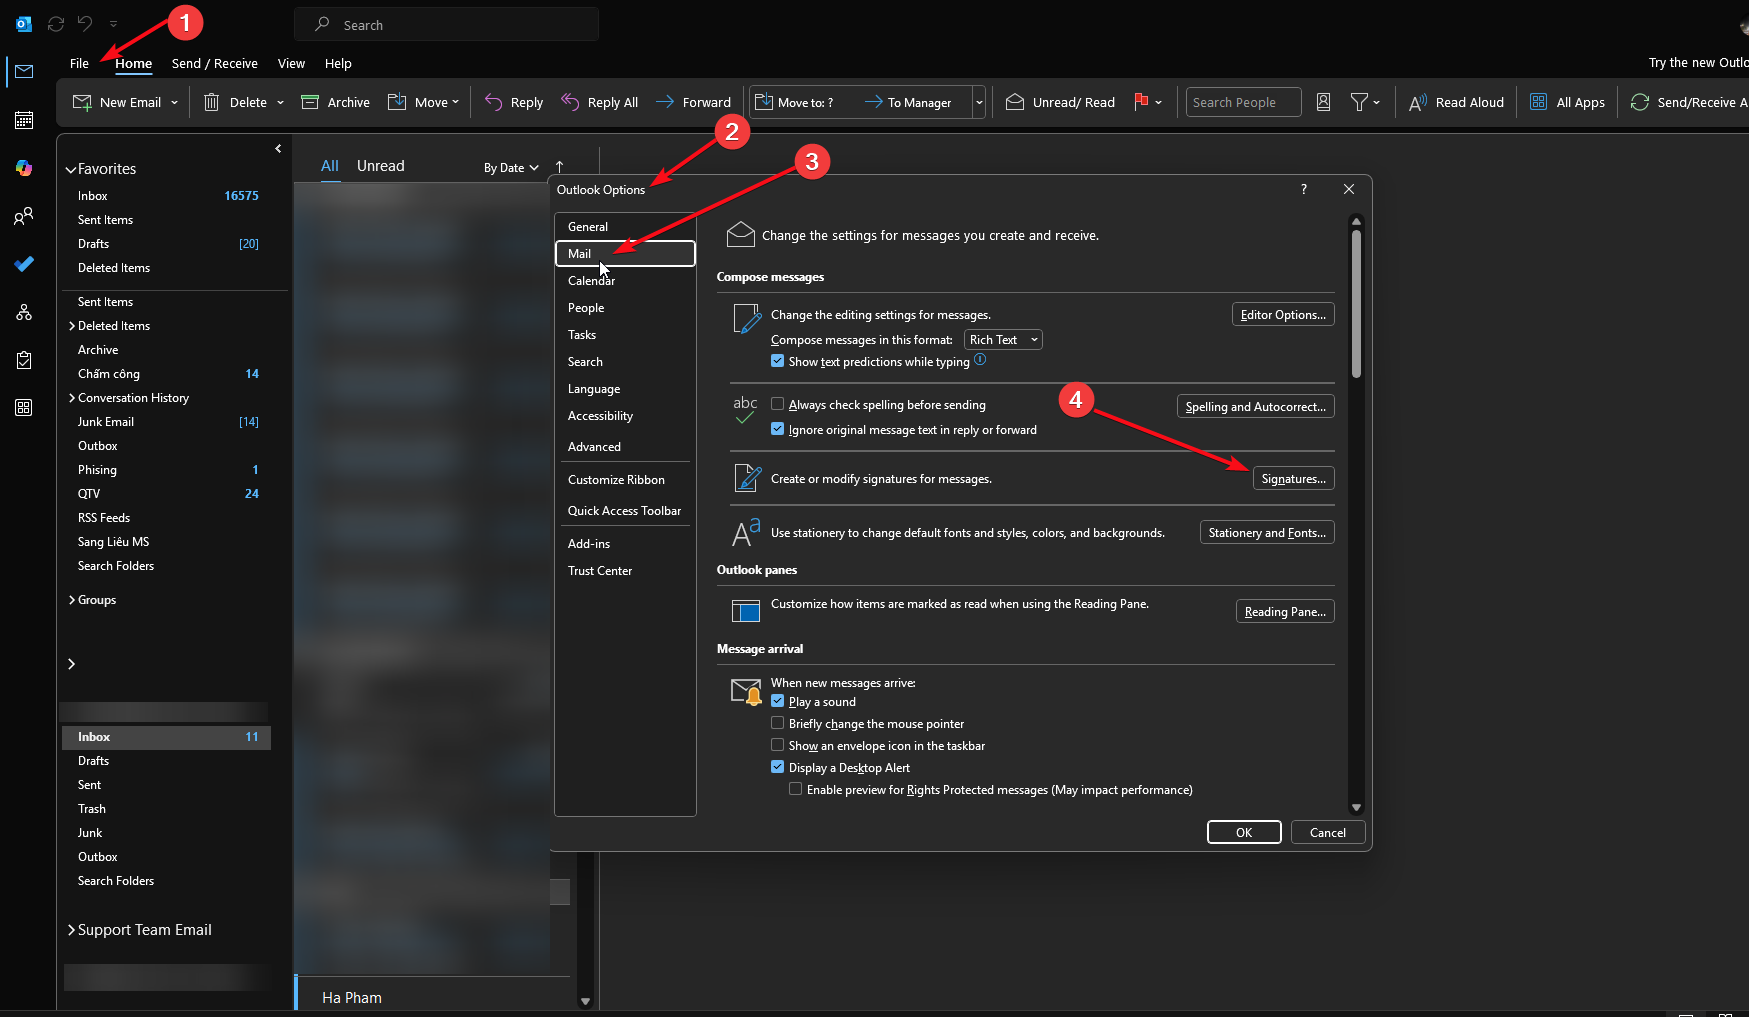Image resolution: width=1749 pixels, height=1017 pixels.
Task: Click the top Search box
Action: click(x=446, y=24)
